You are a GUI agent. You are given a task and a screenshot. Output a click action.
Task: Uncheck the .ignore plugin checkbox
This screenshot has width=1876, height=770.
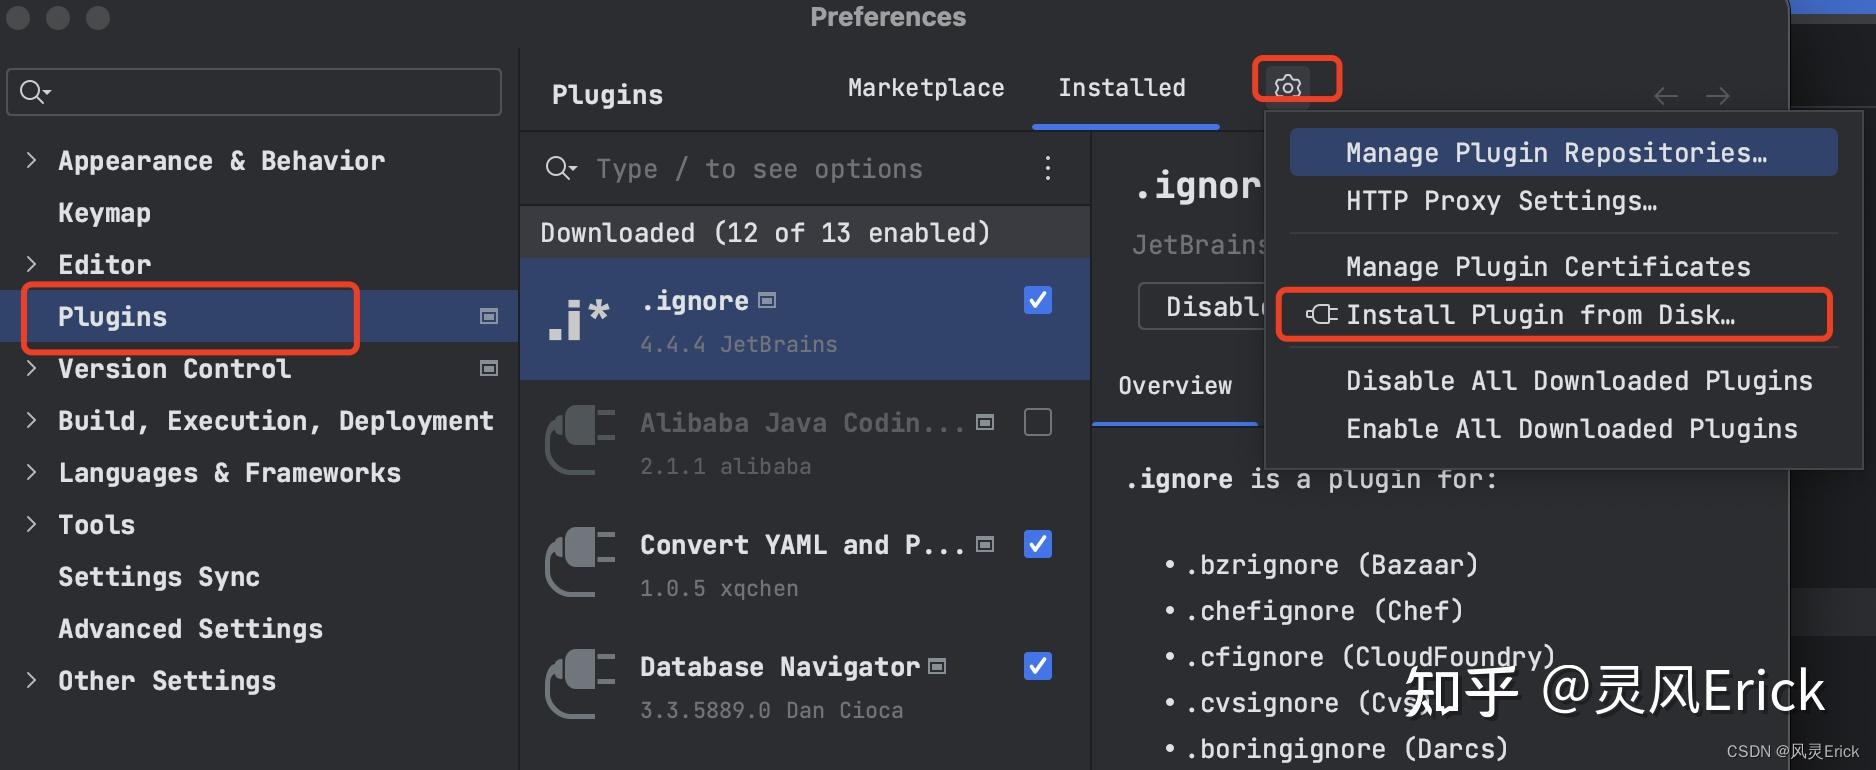coord(1037,299)
